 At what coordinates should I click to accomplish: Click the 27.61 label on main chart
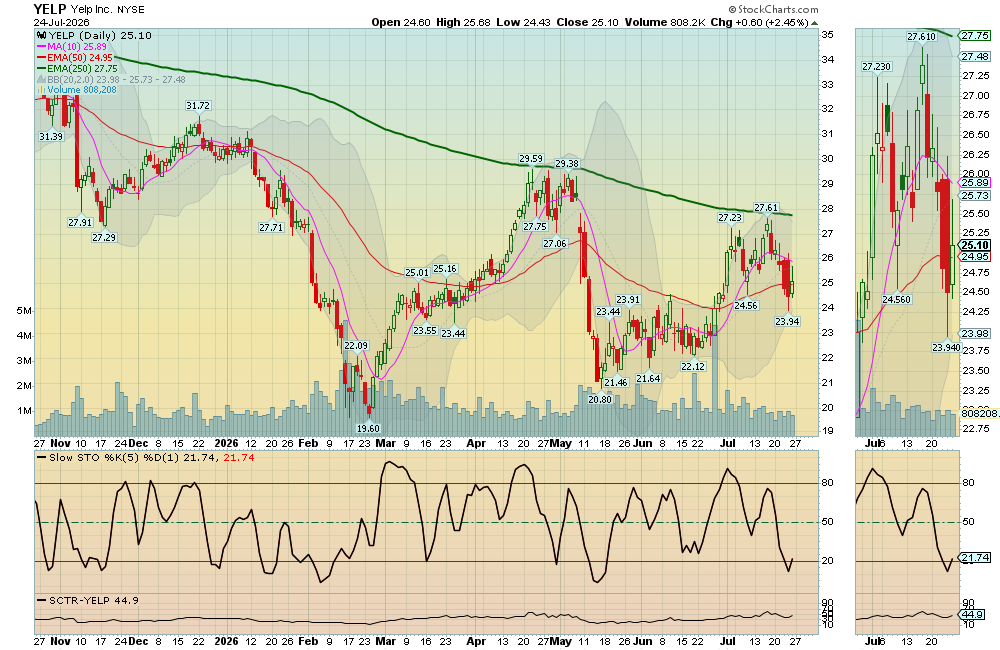click(x=766, y=207)
